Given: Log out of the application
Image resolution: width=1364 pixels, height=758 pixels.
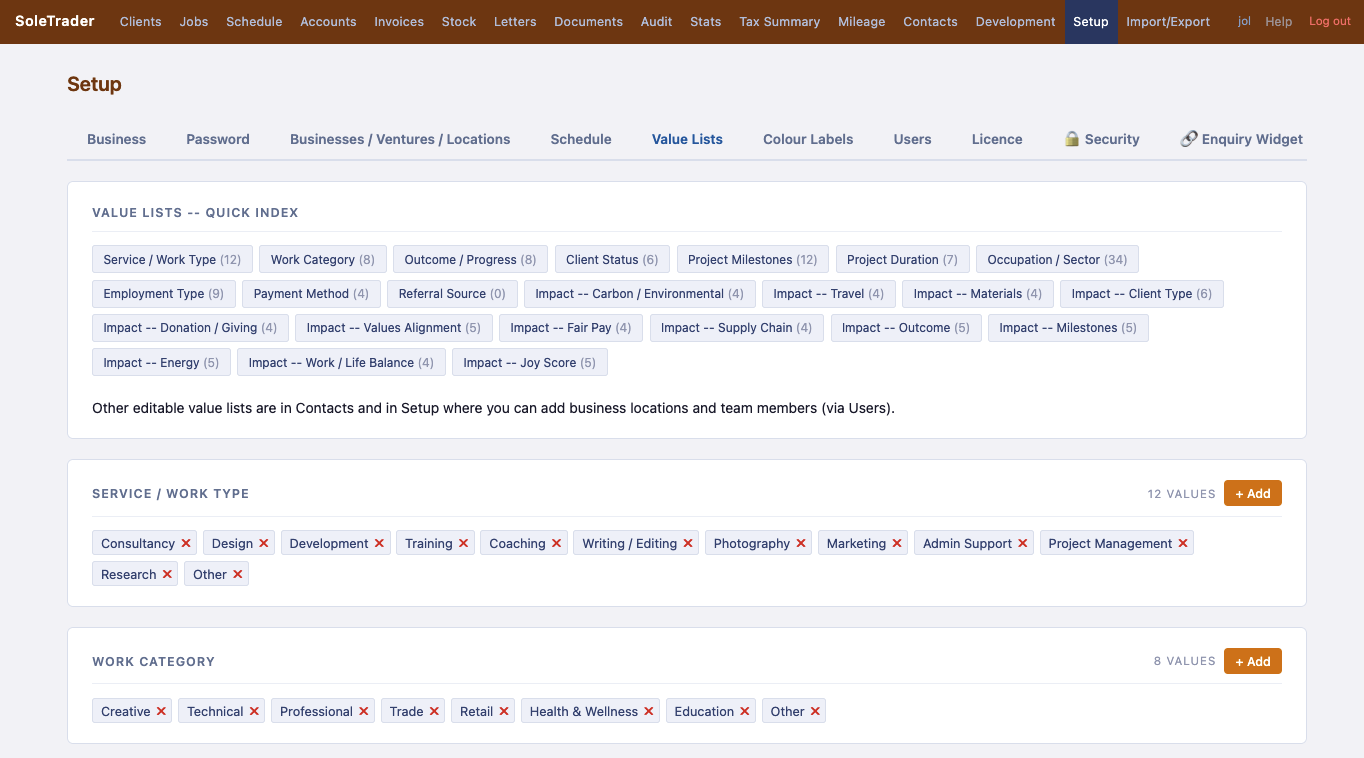Looking at the screenshot, I should coord(1330,21).
